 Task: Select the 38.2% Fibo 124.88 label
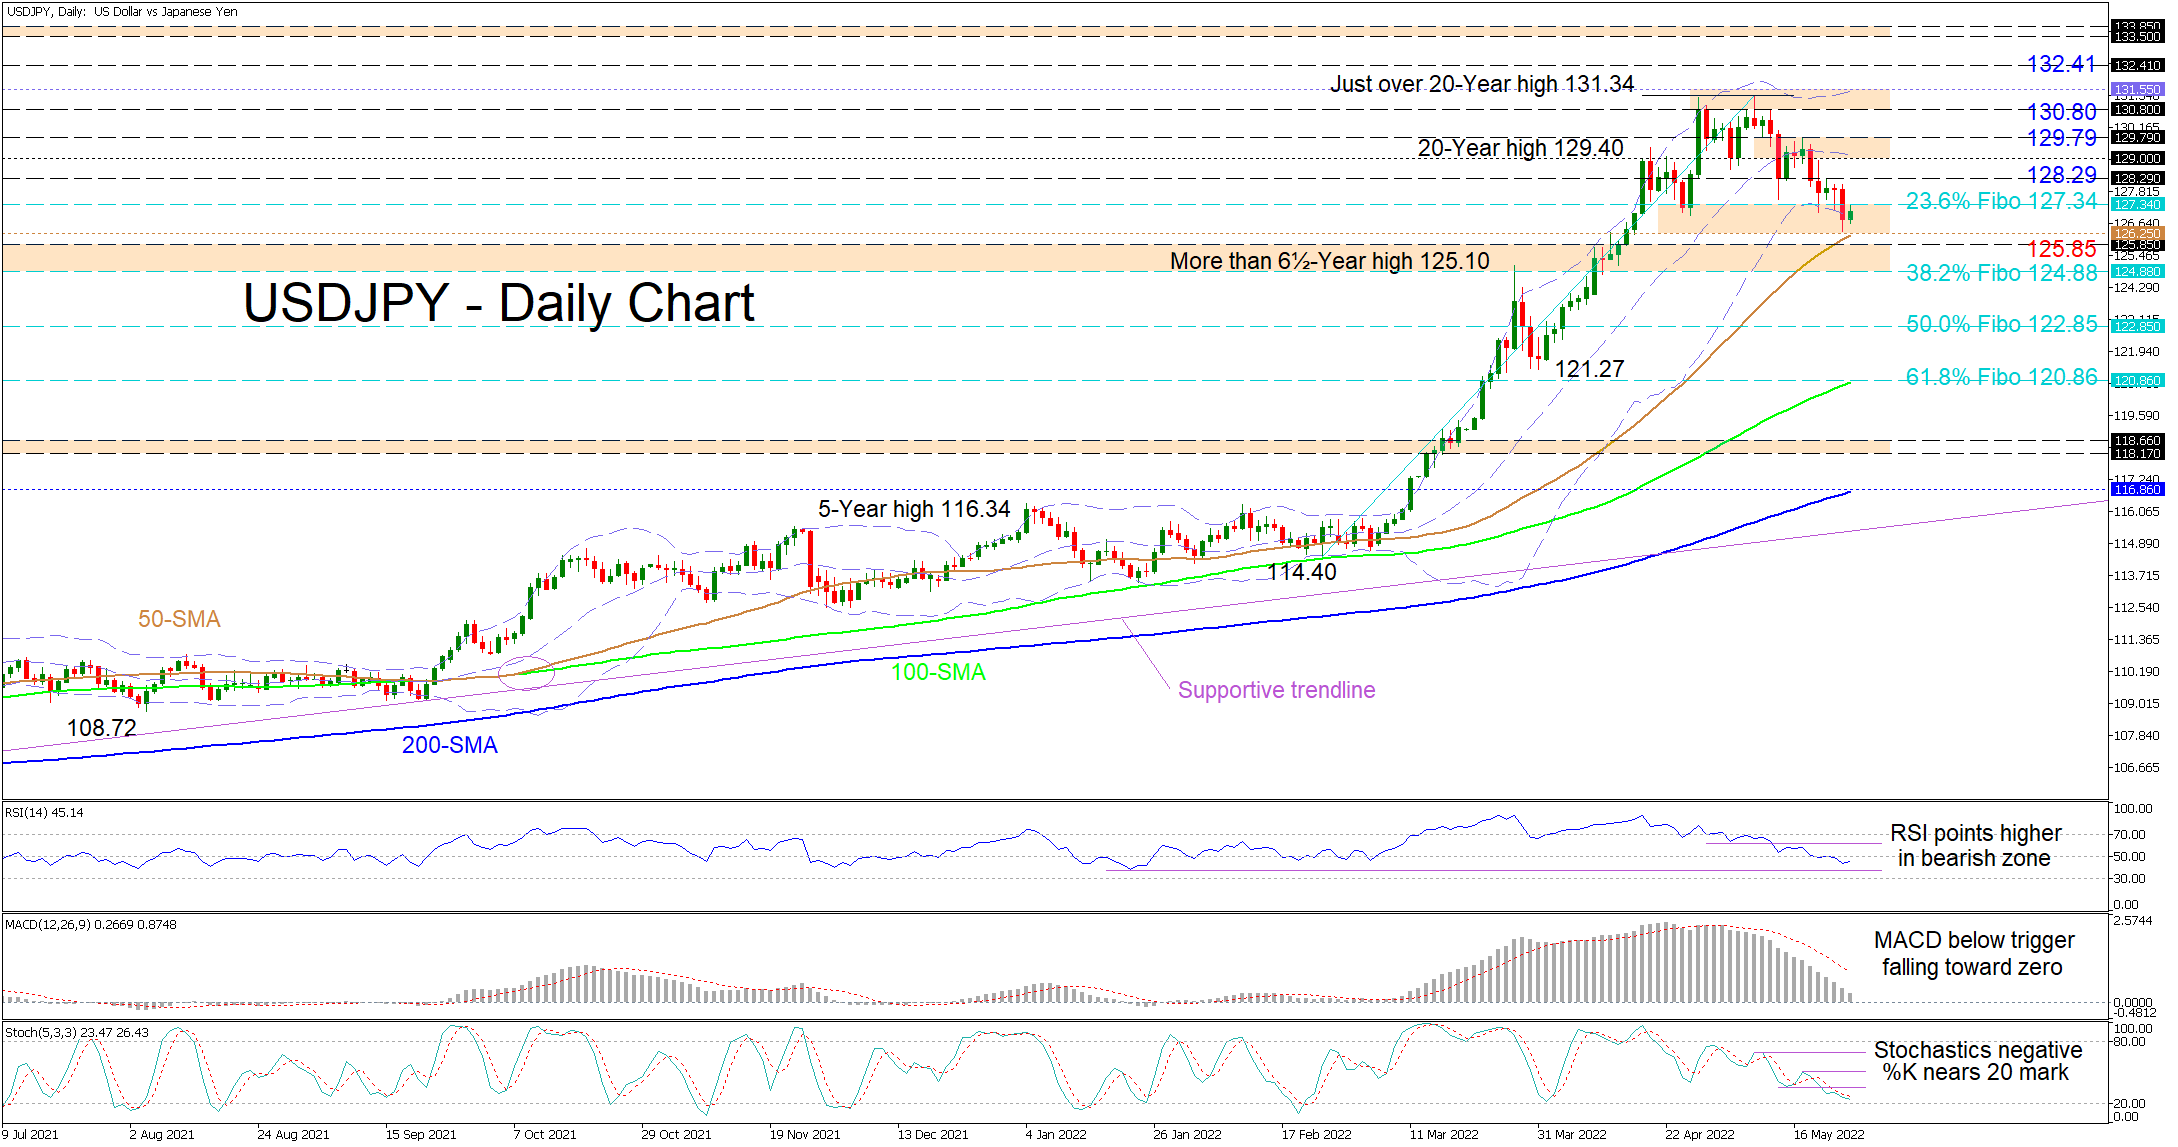point(2001,273)
